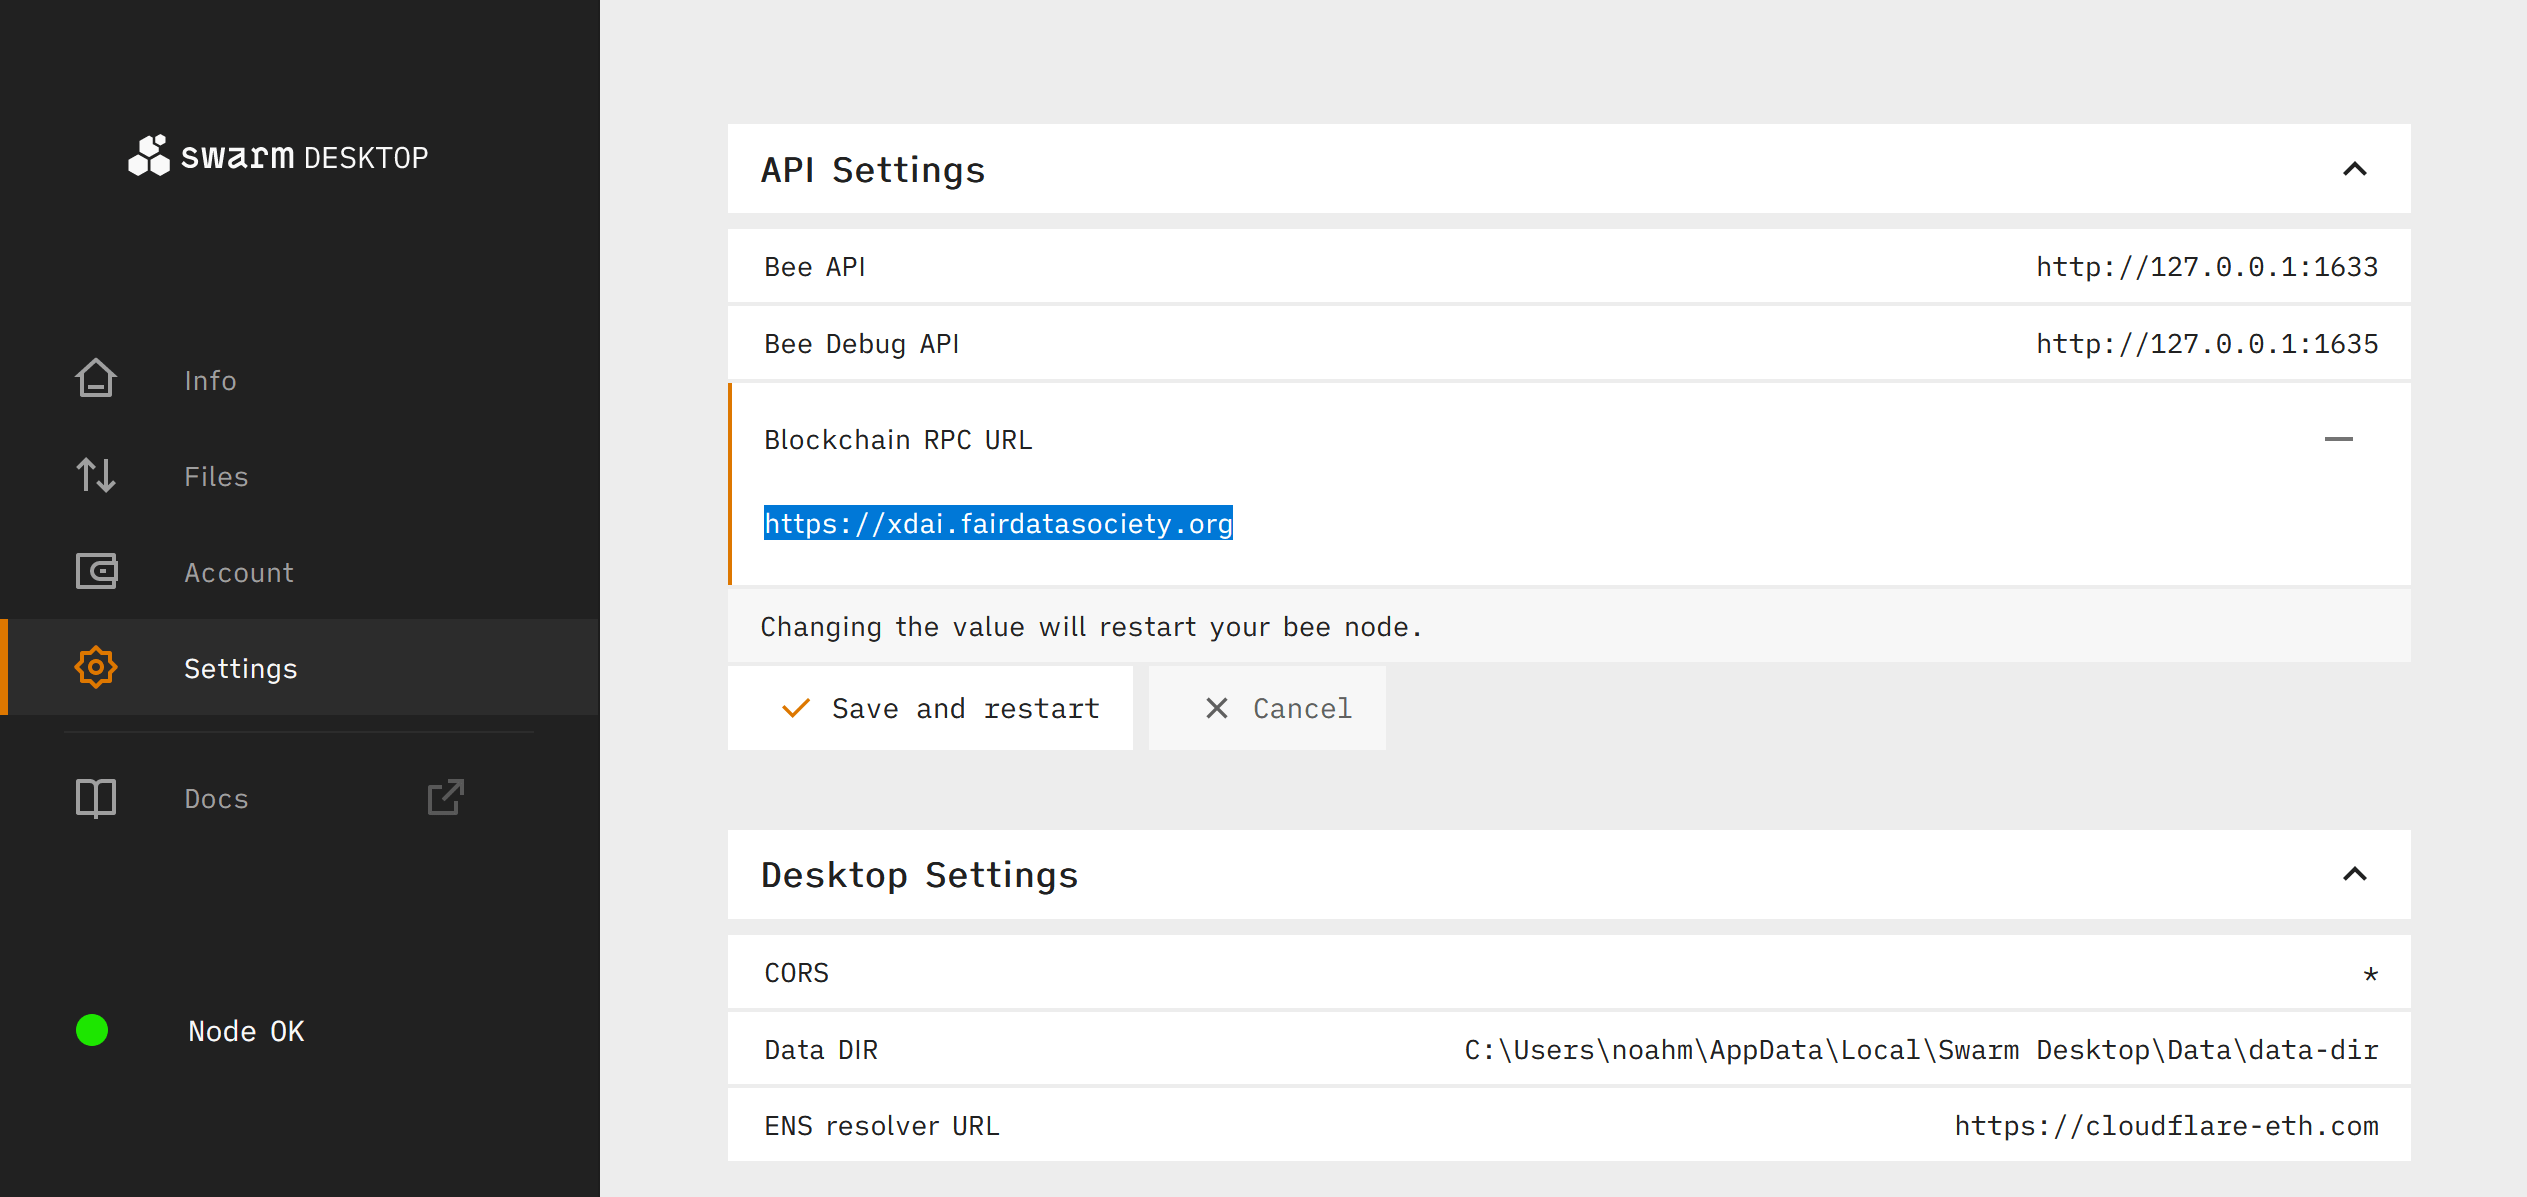Click the Account wallet icon

point(96,571)
